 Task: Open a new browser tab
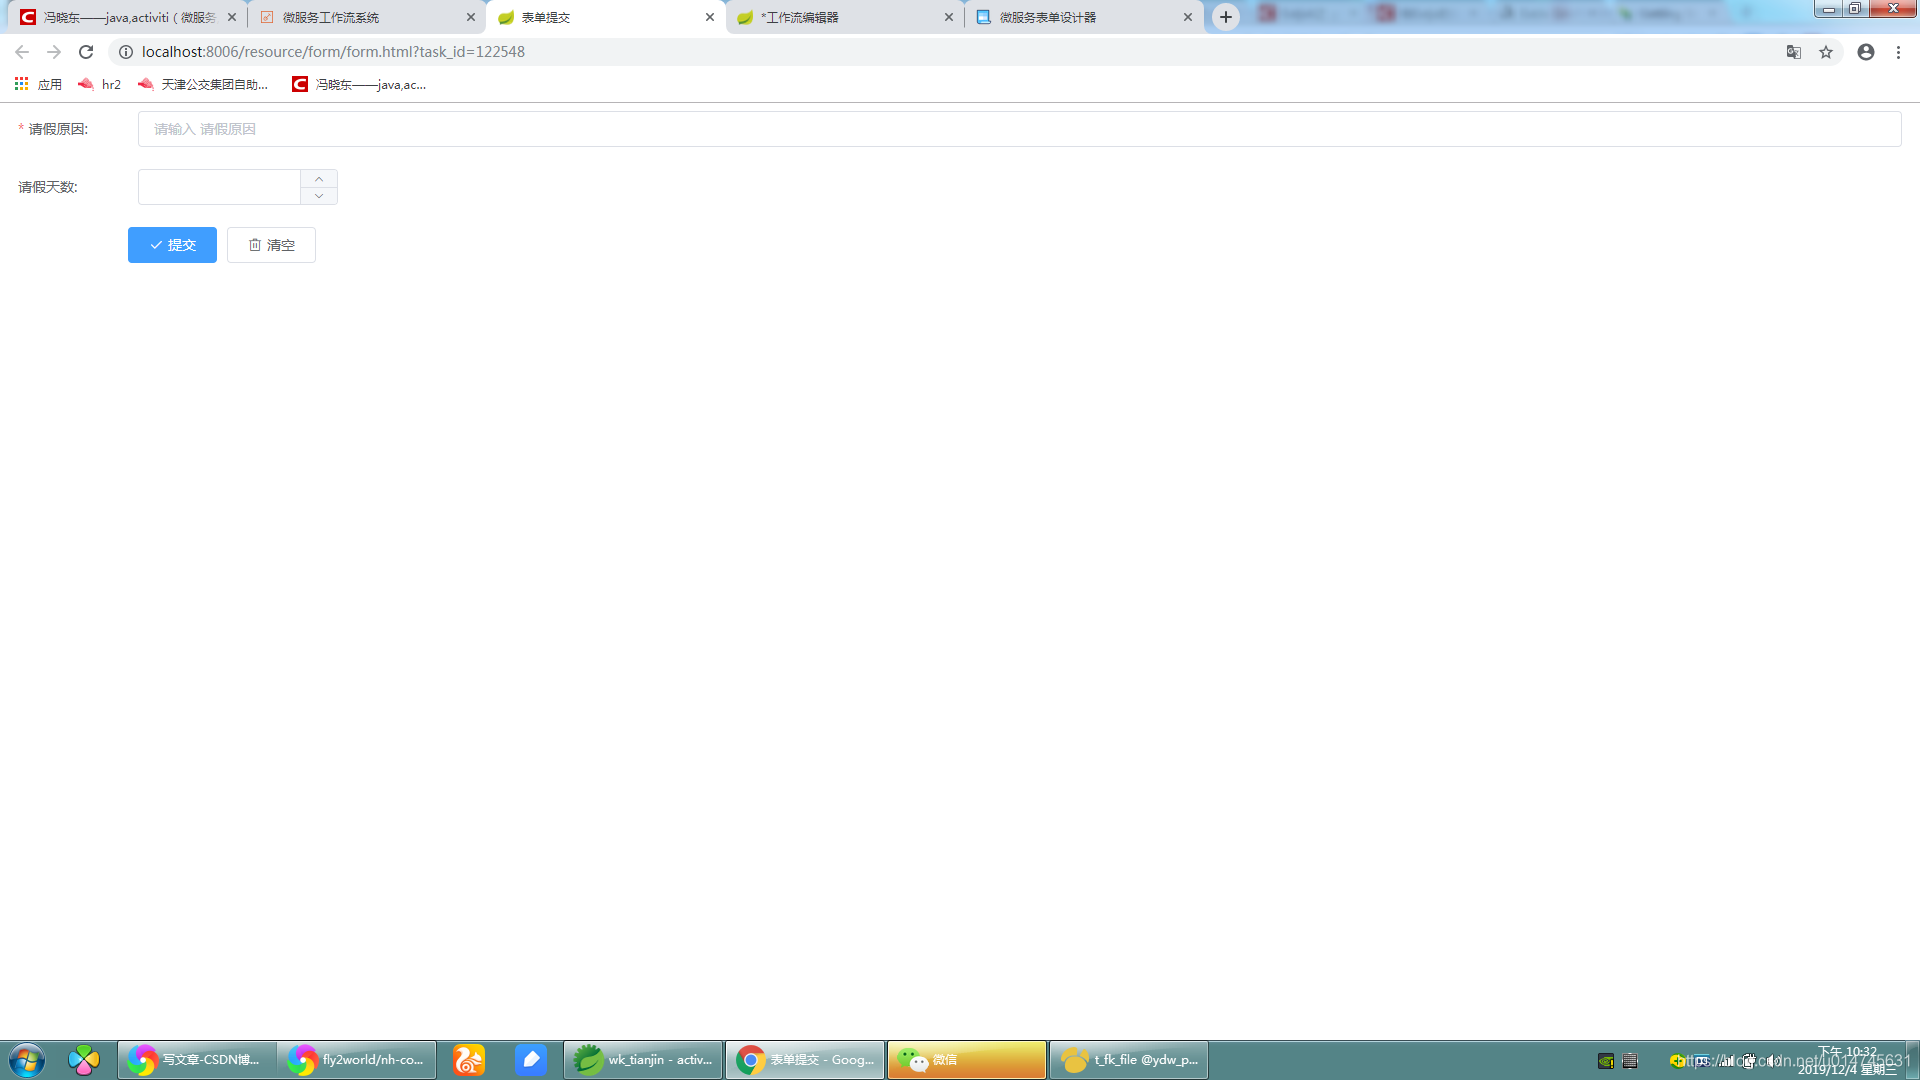coord(1226,17)
